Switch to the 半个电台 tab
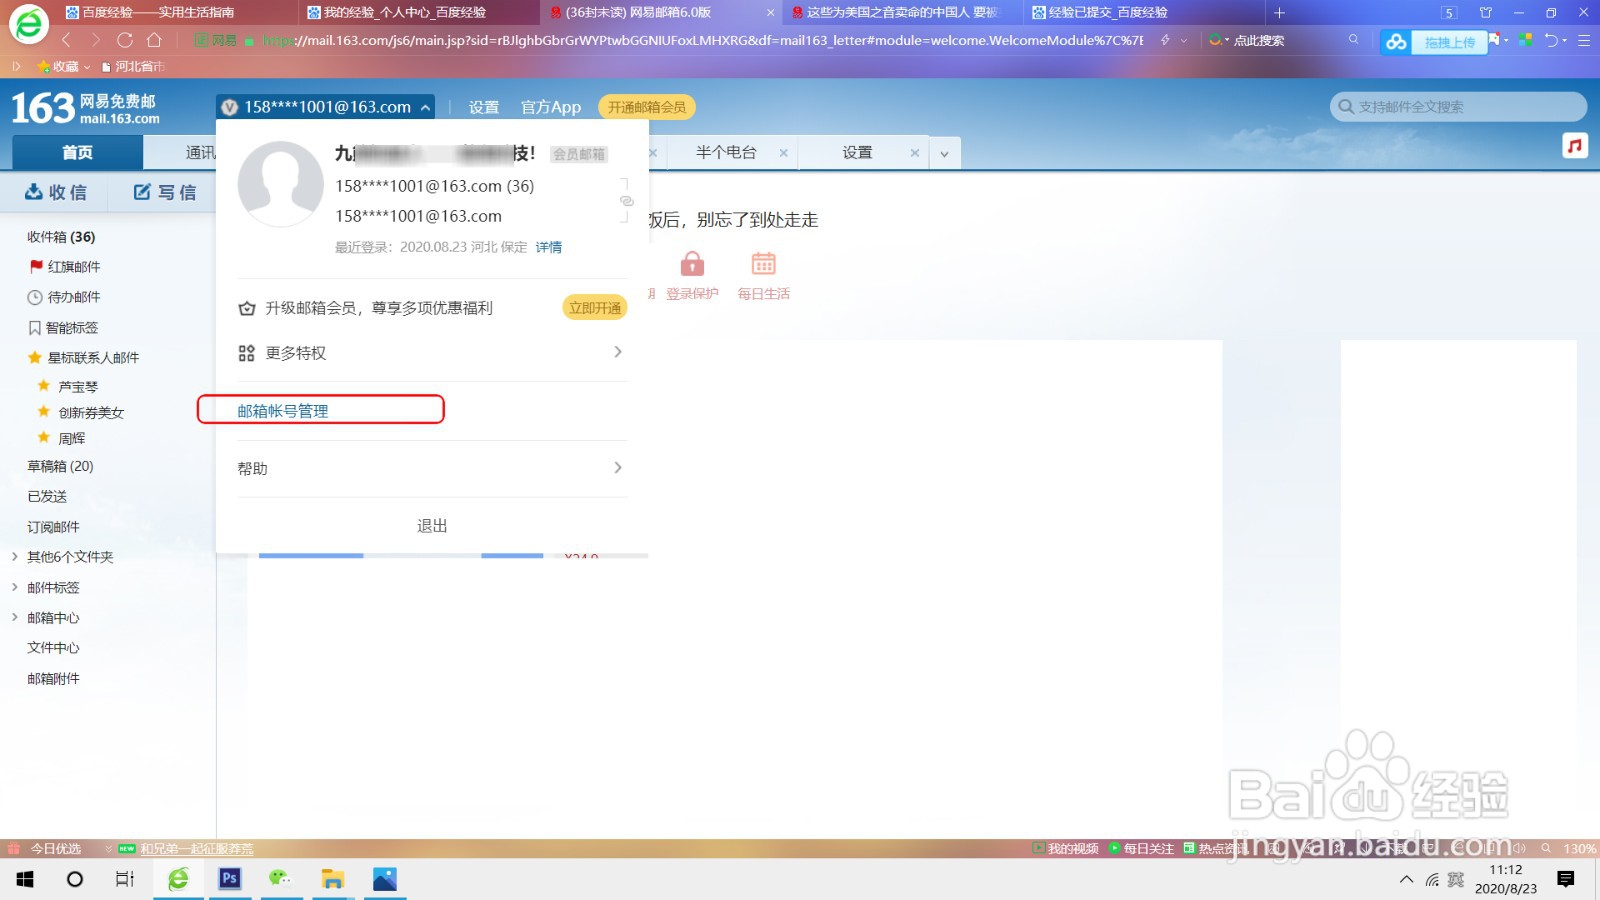Viewport: 1600px width, 900px height. coord(726,152)
